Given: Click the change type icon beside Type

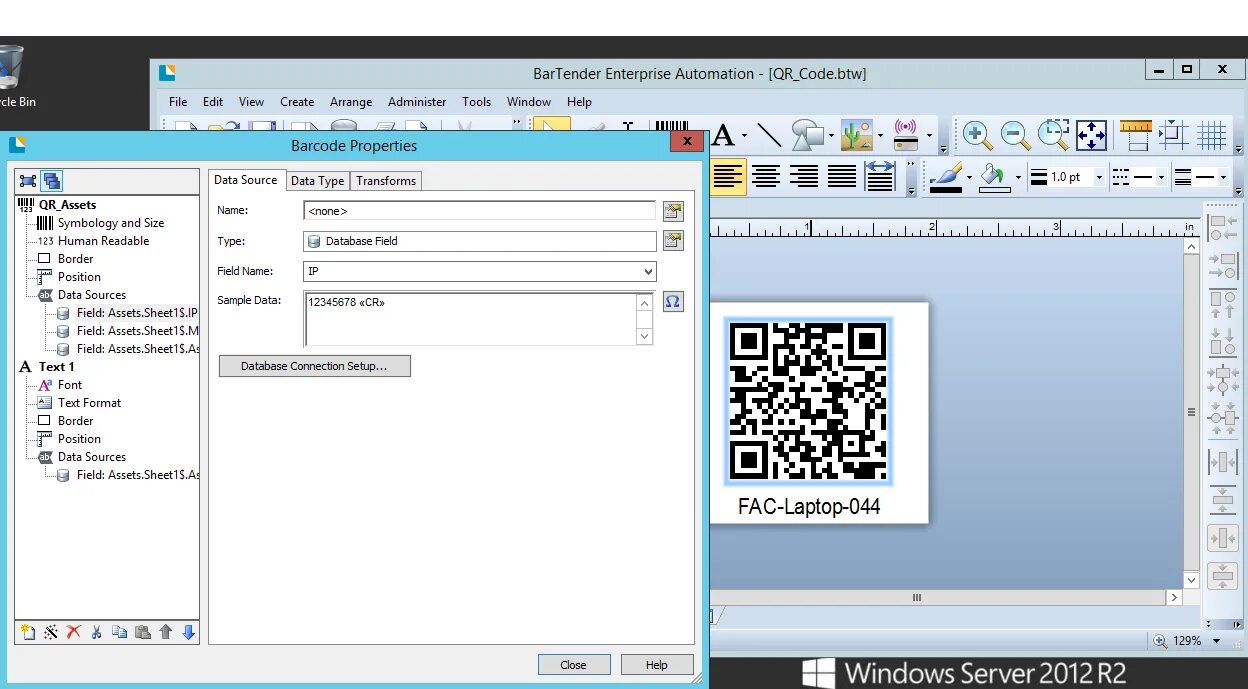Looking at the screenshot, I should pos(673,241).
